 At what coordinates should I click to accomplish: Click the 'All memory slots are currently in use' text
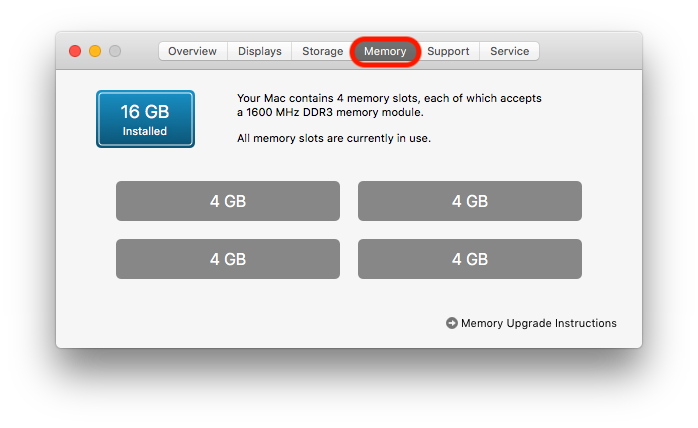pos(334,138)
